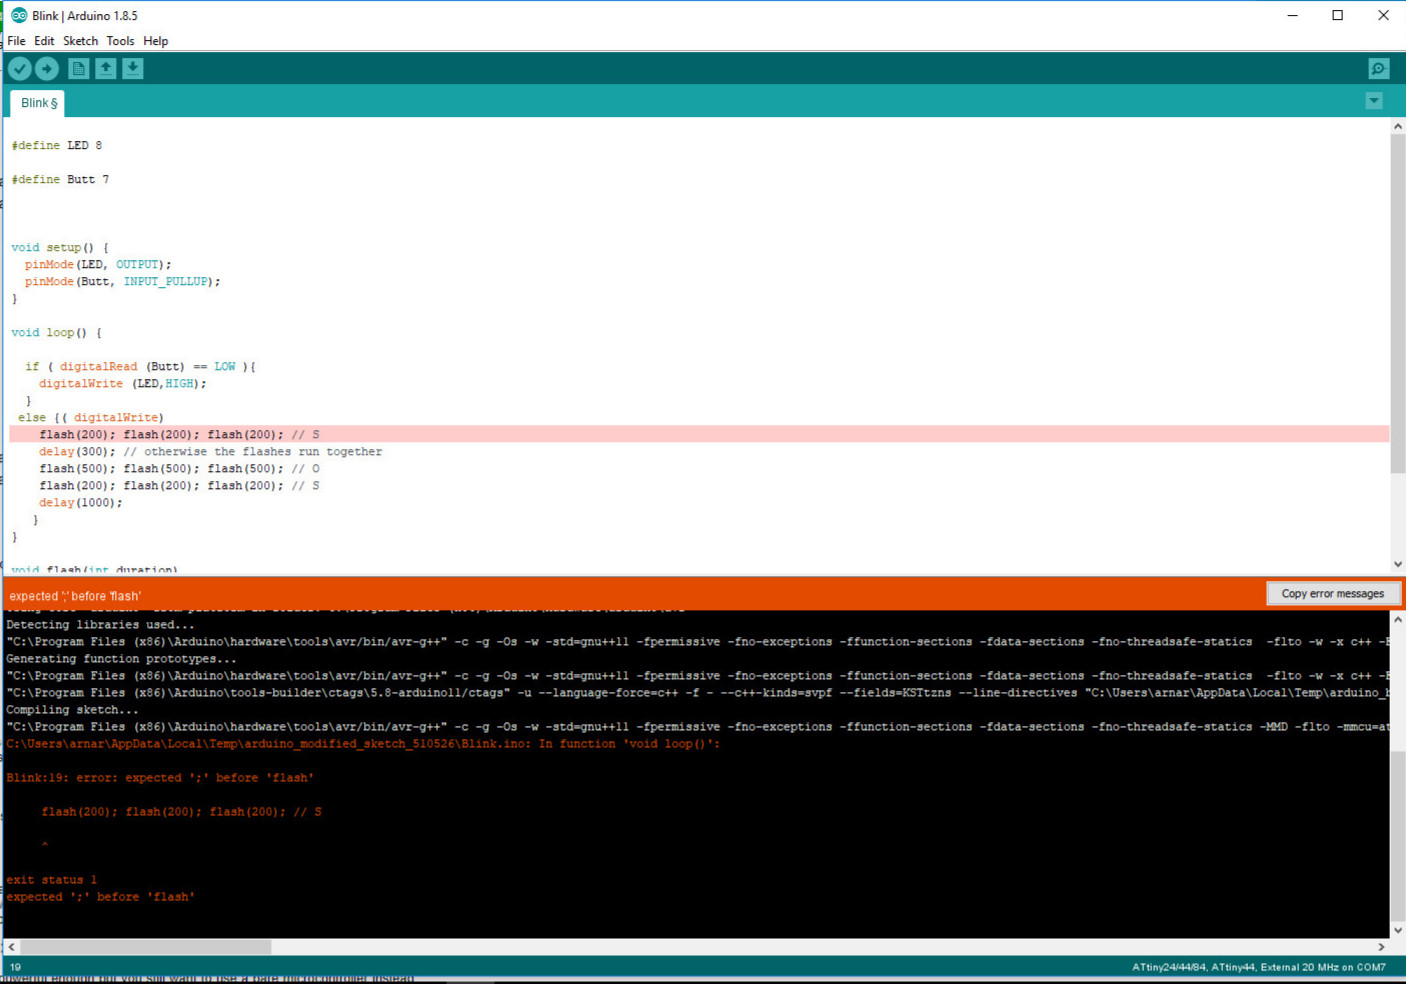Upload the sketch with the arrow button

point(47,68)
